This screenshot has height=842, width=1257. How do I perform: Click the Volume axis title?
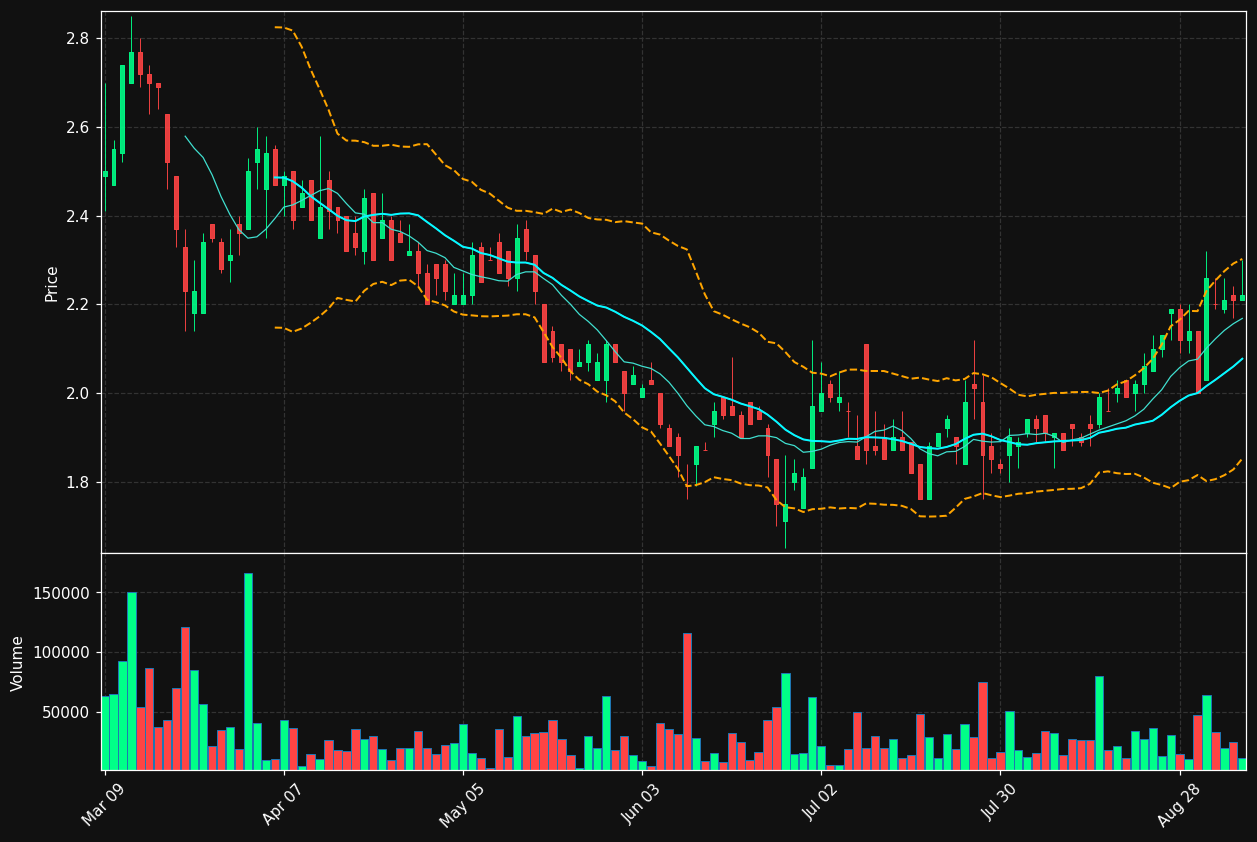click(x=18, y=663)
